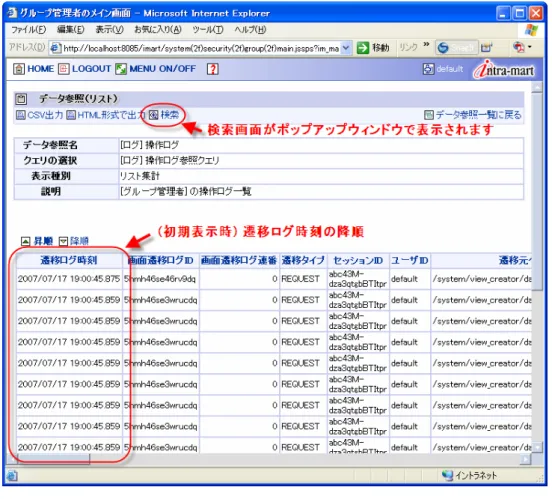Export via HTML形式で出力 link

tap(111, 115)
